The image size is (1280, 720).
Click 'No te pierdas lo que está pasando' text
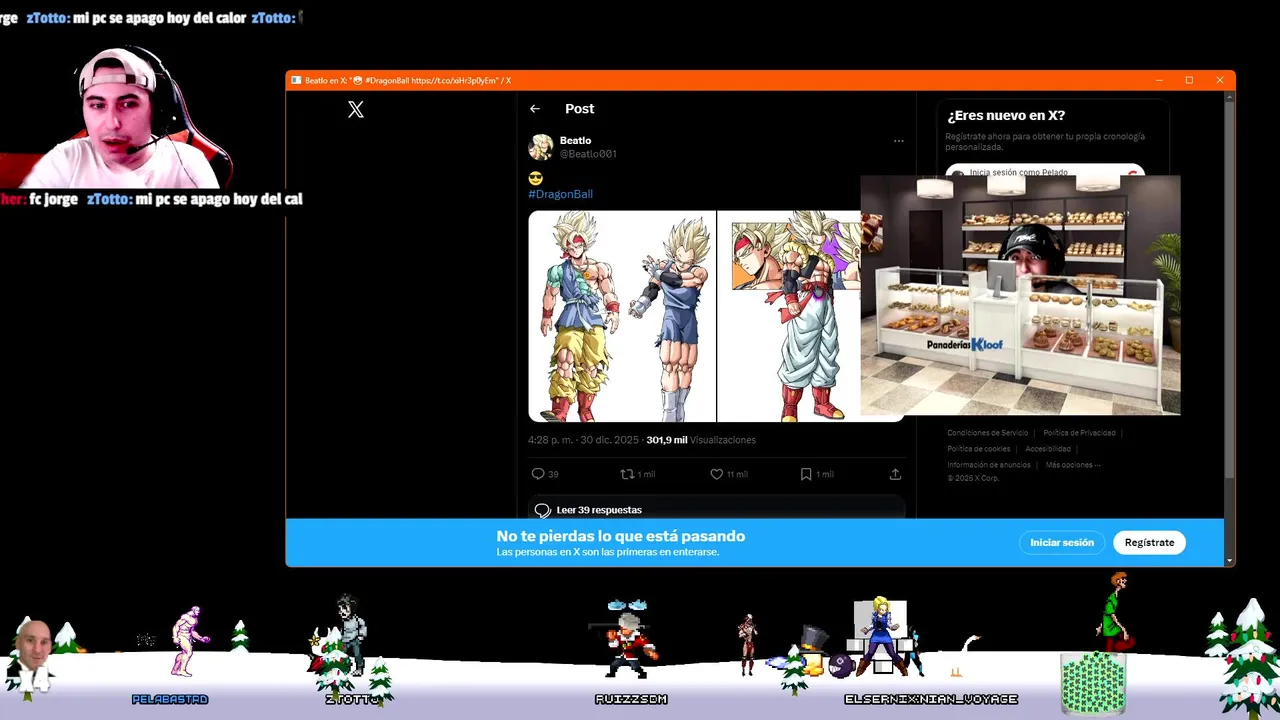[x=621, y=536]
